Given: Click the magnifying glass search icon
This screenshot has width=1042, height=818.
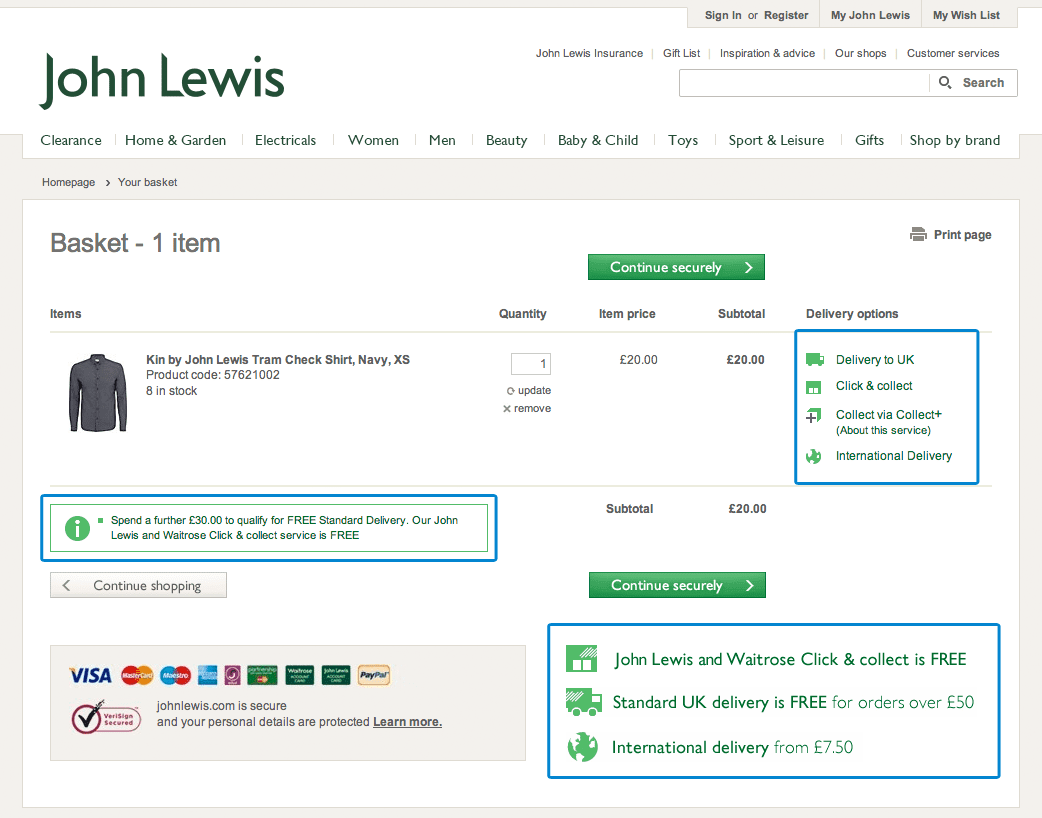Looking at the screenshot, I should (946, 83).
